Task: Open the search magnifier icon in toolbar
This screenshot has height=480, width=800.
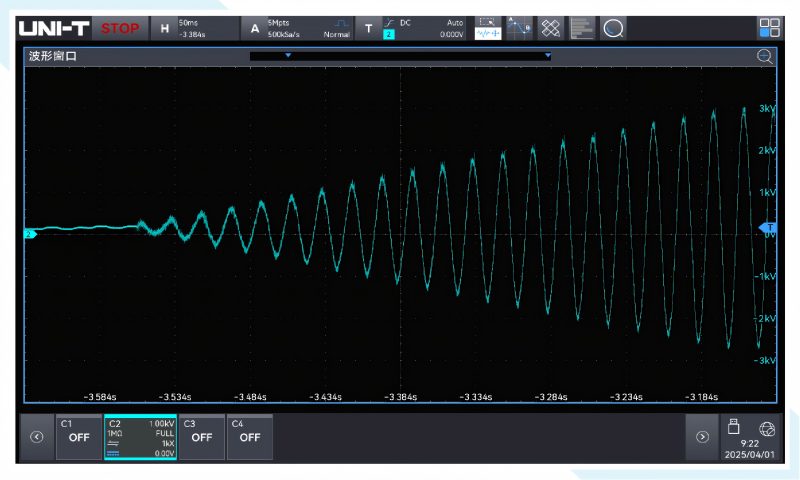Action: coord(613,28)
